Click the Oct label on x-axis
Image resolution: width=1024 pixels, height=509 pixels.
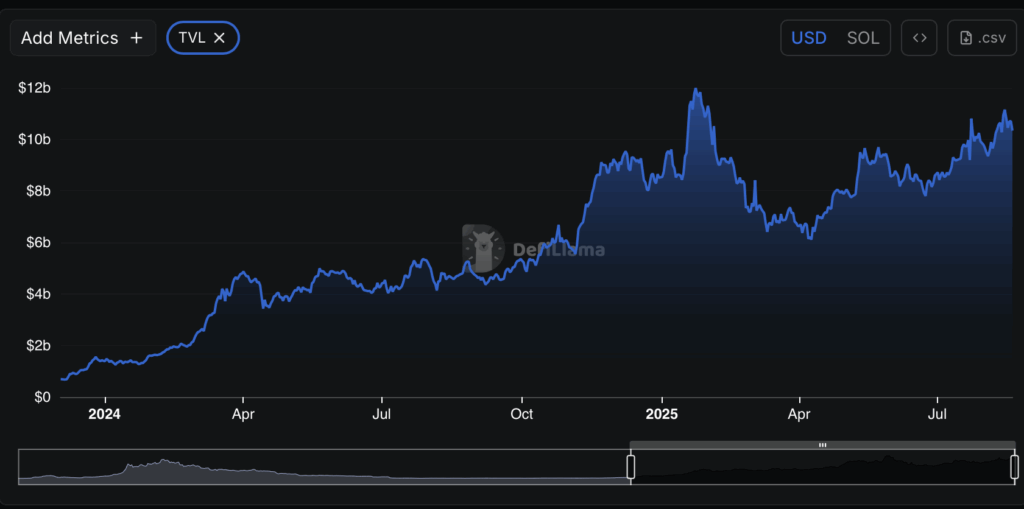click(x=522, y=414)
